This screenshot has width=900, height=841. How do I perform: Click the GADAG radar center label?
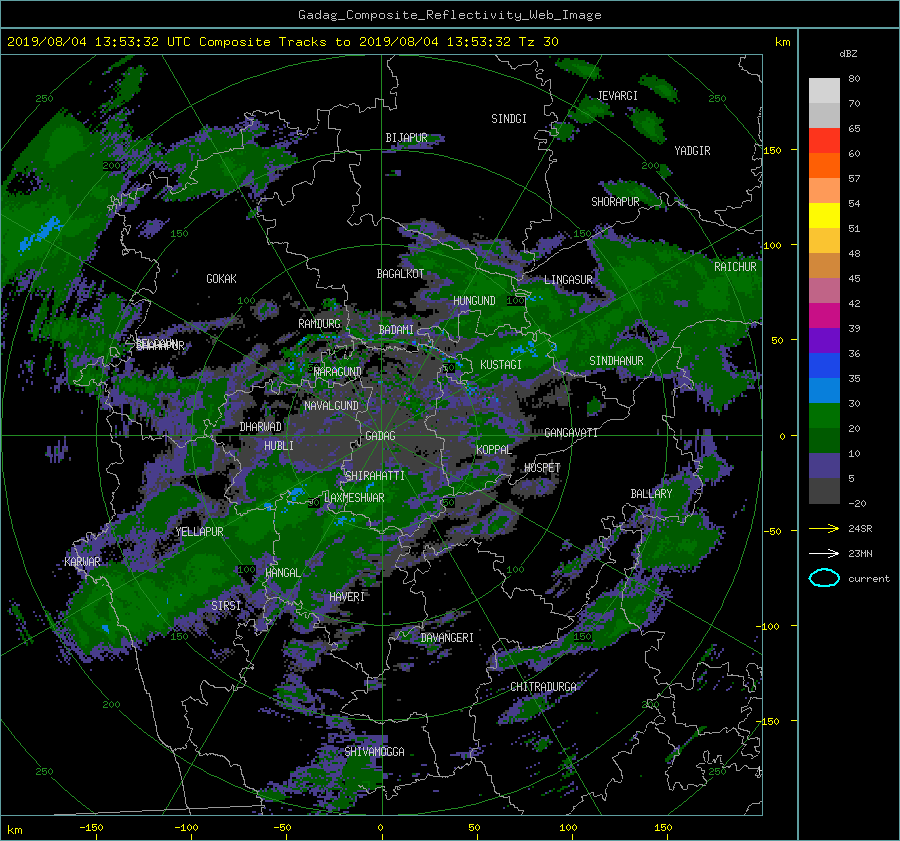[380, 436]
